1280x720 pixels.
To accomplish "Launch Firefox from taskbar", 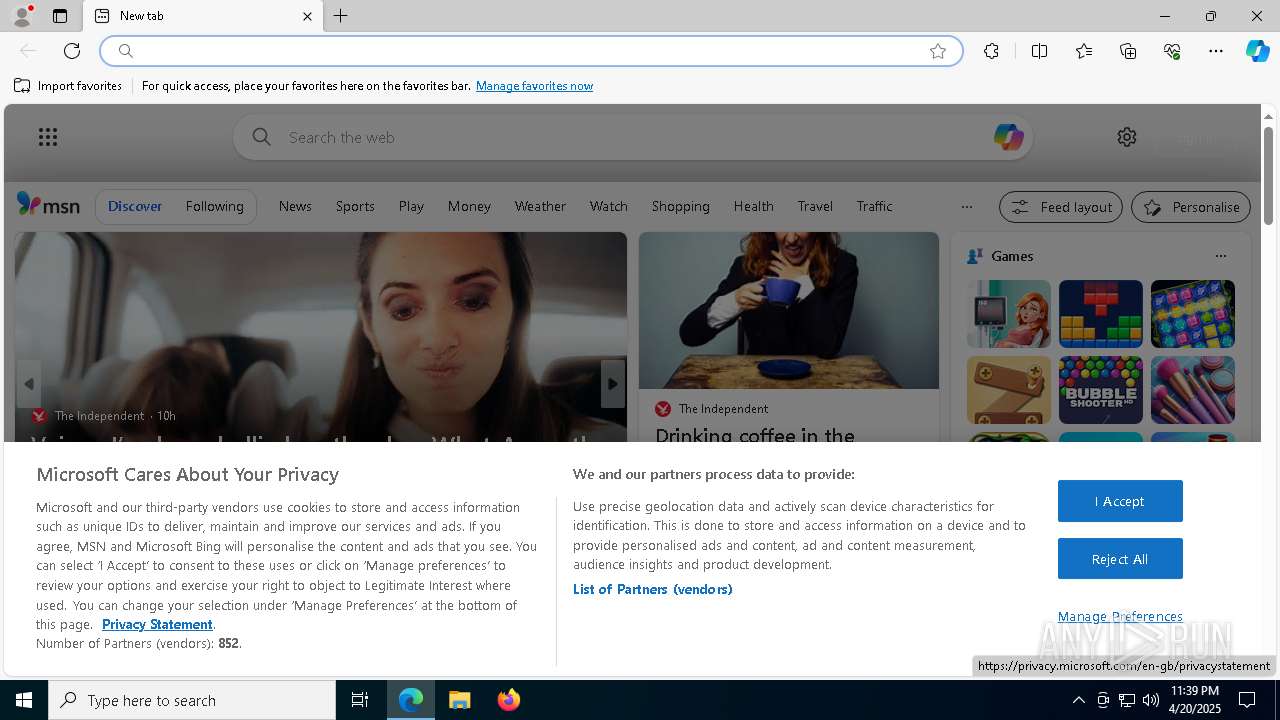I will tap(509, 700).
